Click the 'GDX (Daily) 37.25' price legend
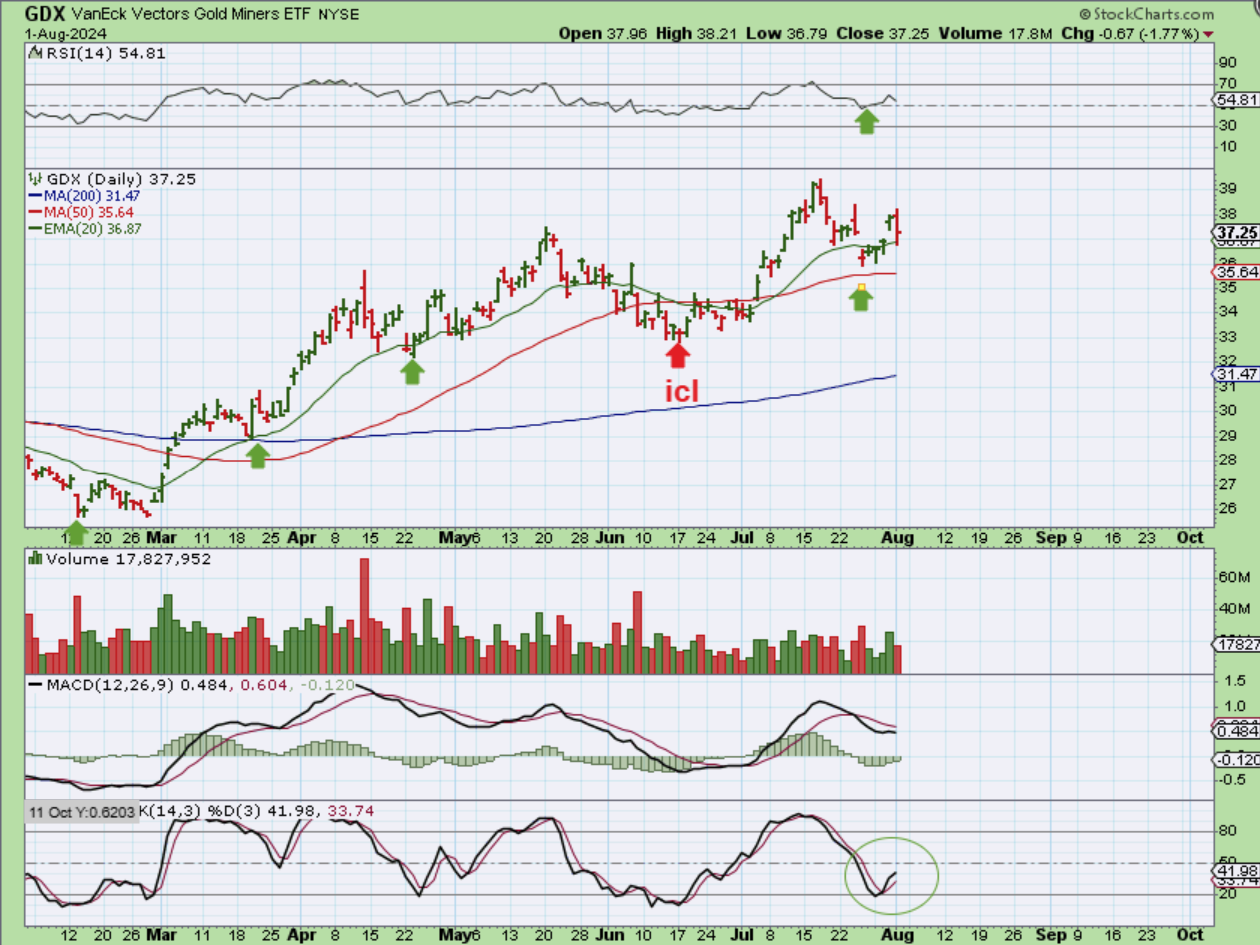The image size is (1260, 945). click(112, 179)
